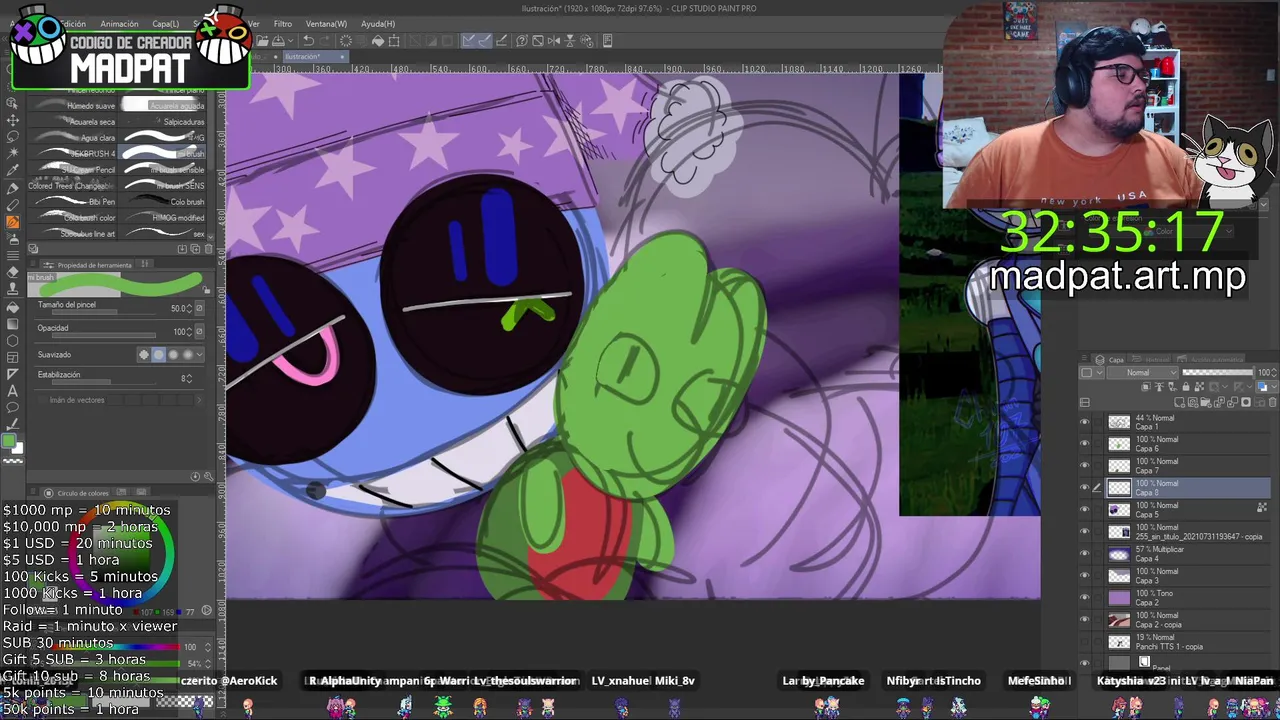Select the Auto select magic wand tool
Image resolution: width=1280 pixels, height=720 pixels.
click(12, 153)
